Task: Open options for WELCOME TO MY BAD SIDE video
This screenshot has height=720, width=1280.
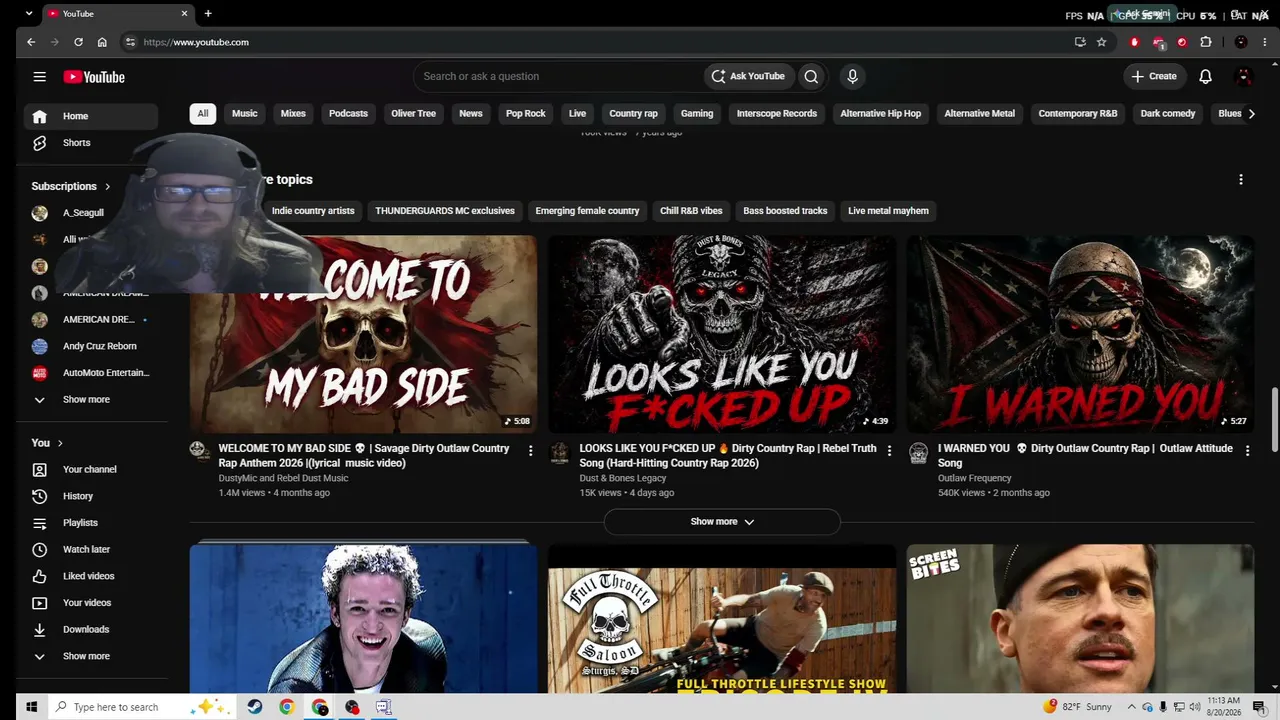Action: [x=530, y=451]
